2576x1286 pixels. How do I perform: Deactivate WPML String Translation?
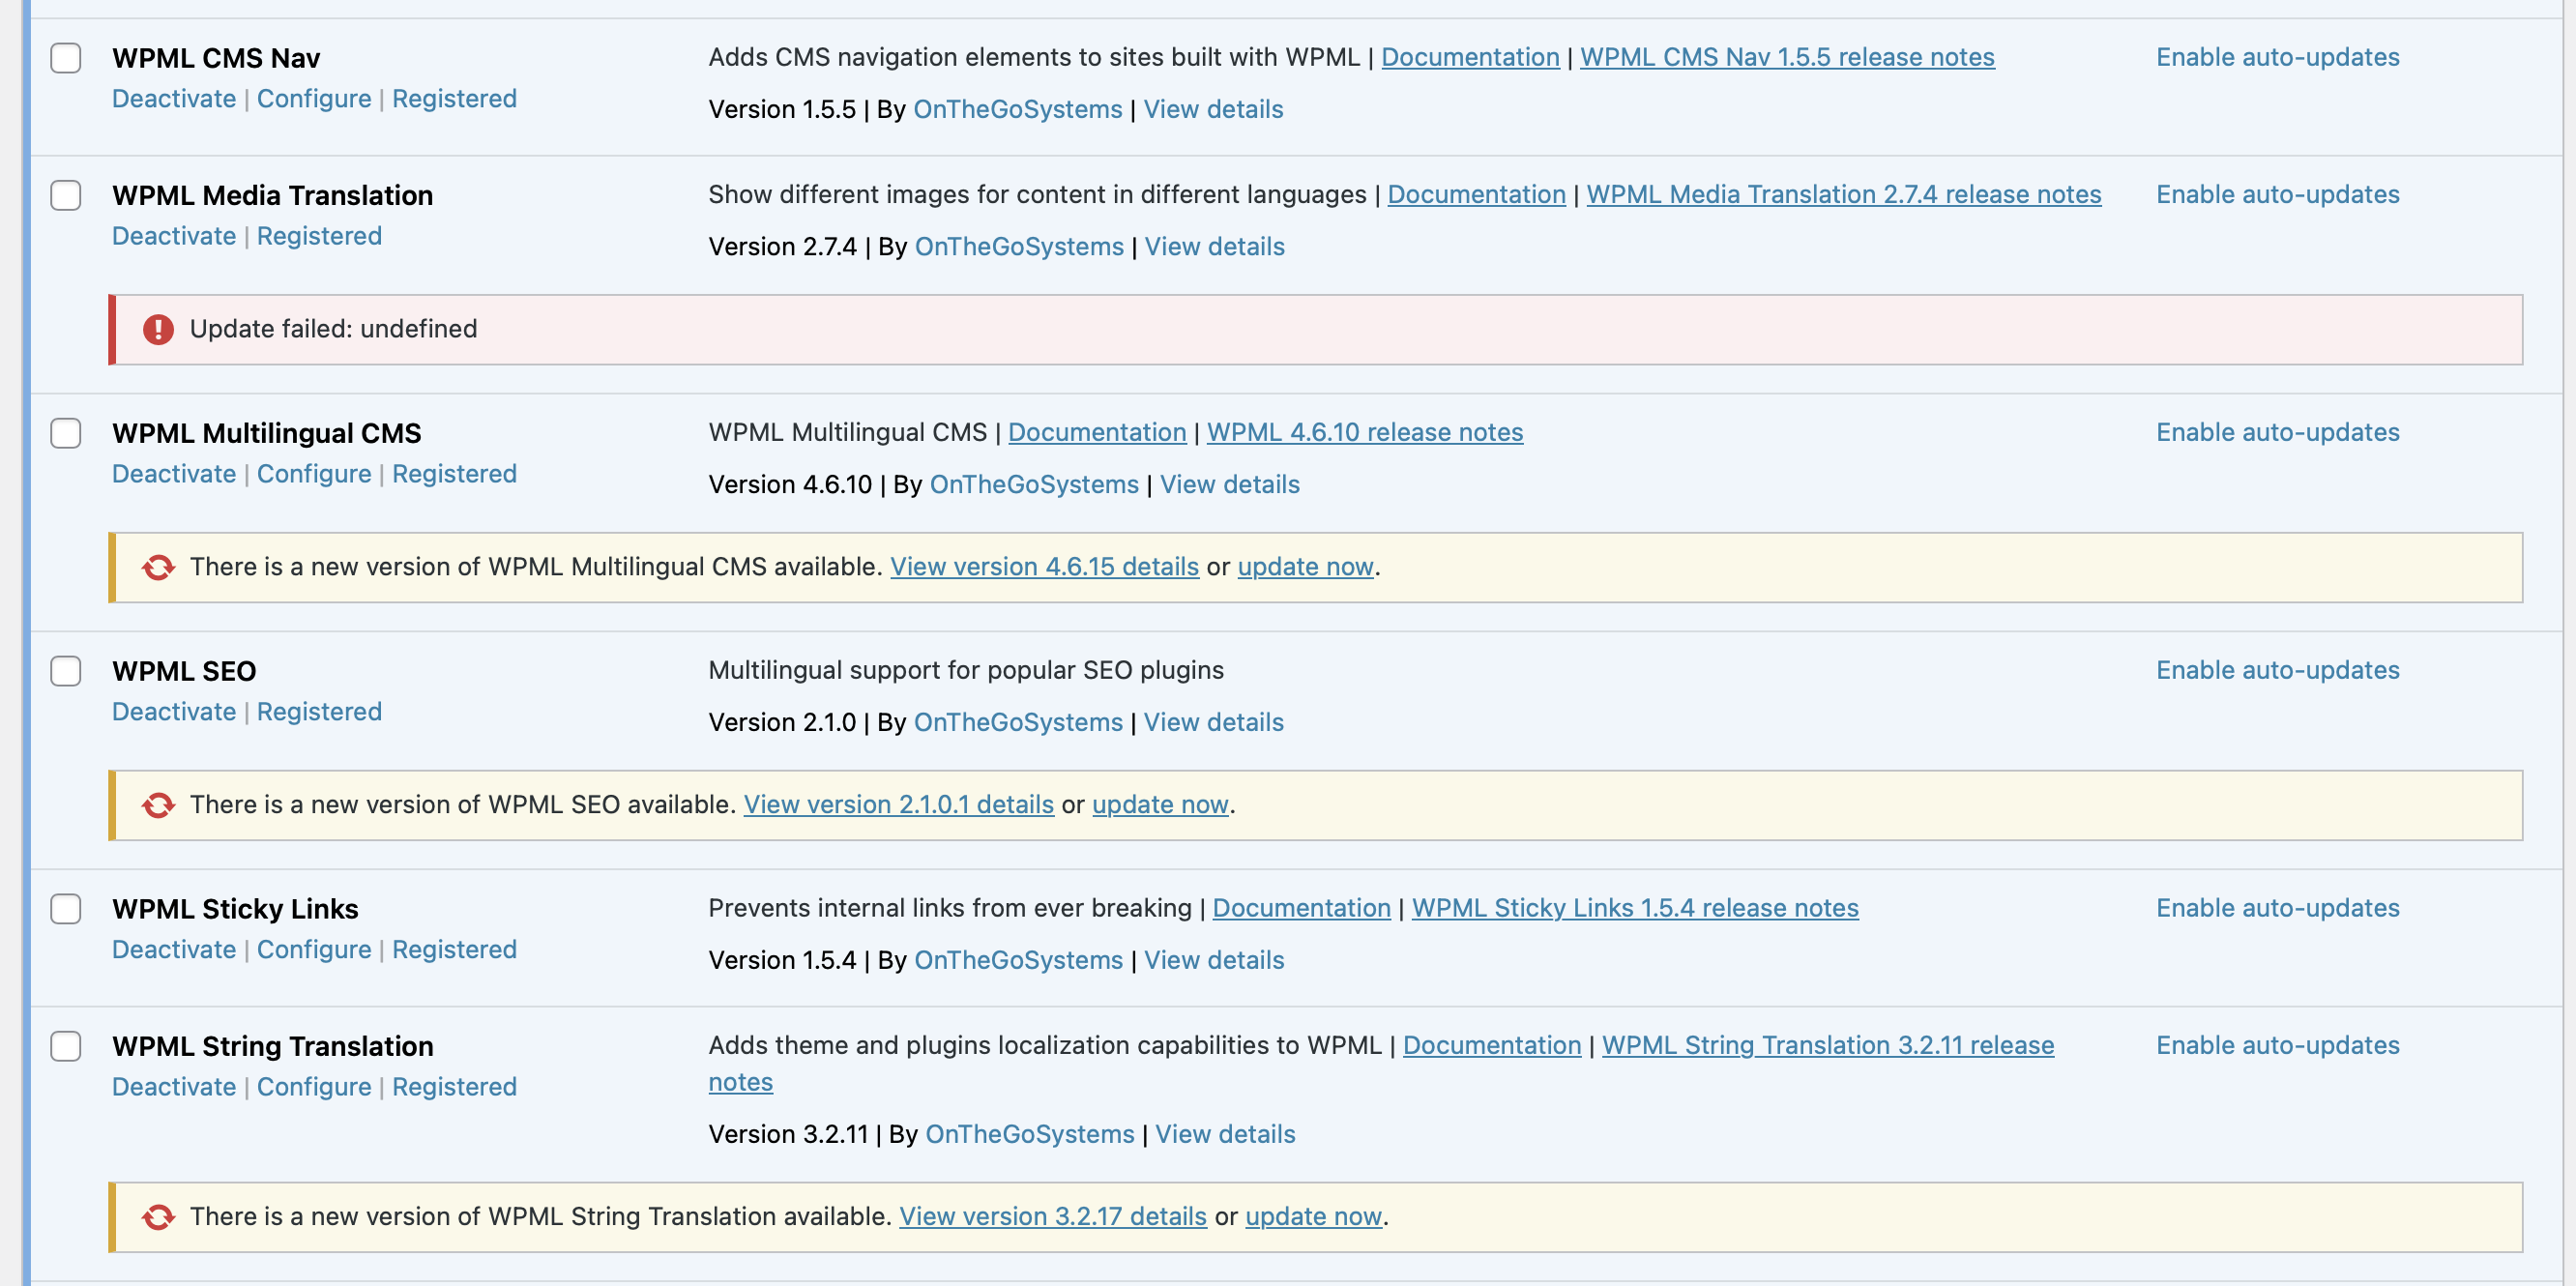(174, 1087)
